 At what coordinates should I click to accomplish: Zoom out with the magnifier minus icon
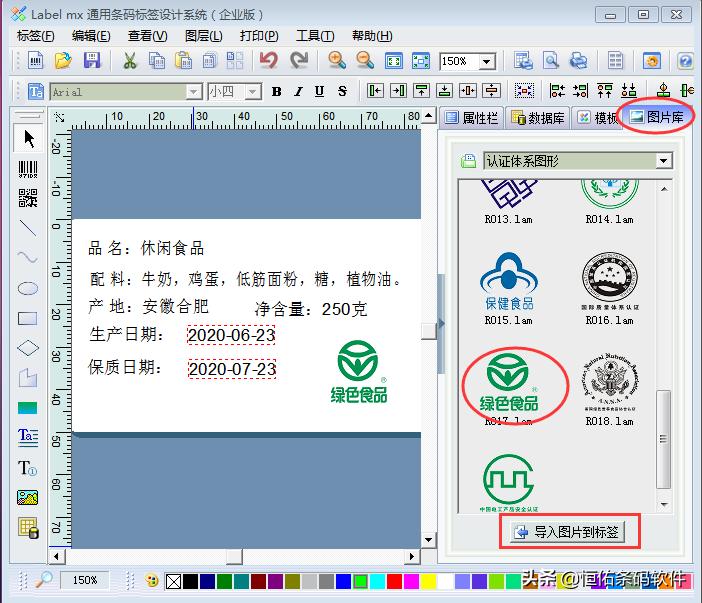tap(365, 60)
